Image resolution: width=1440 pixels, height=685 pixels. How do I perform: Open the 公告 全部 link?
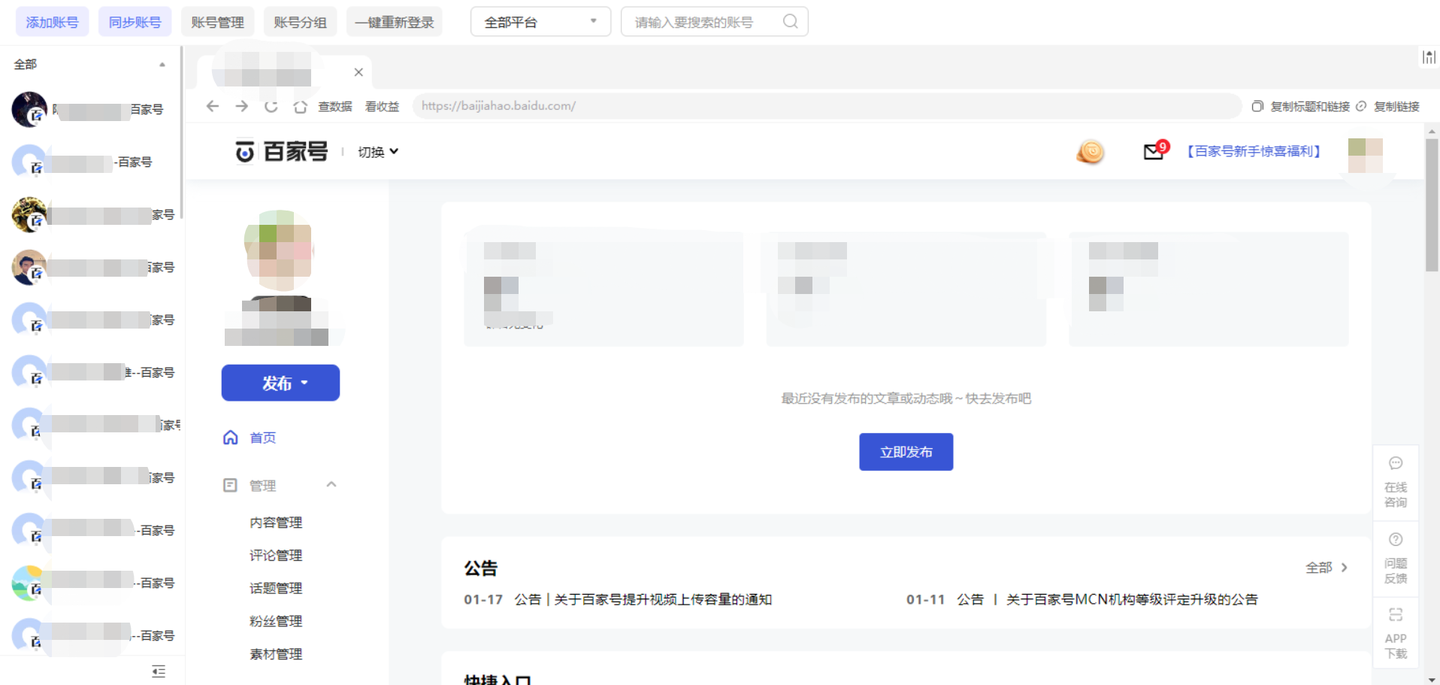[x=1325, y=566]
